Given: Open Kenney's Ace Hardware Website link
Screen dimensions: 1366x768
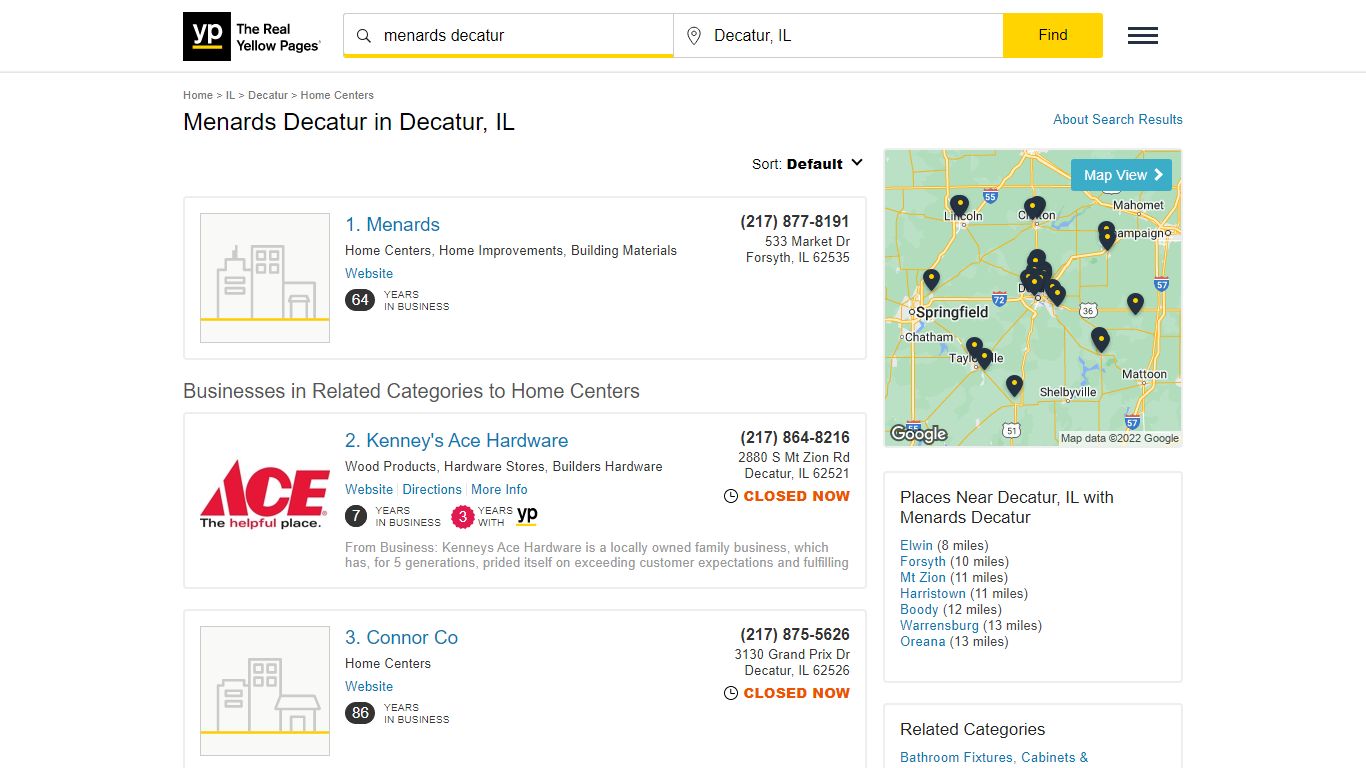Looking at the screenshot, I should [x=369, y=489].
